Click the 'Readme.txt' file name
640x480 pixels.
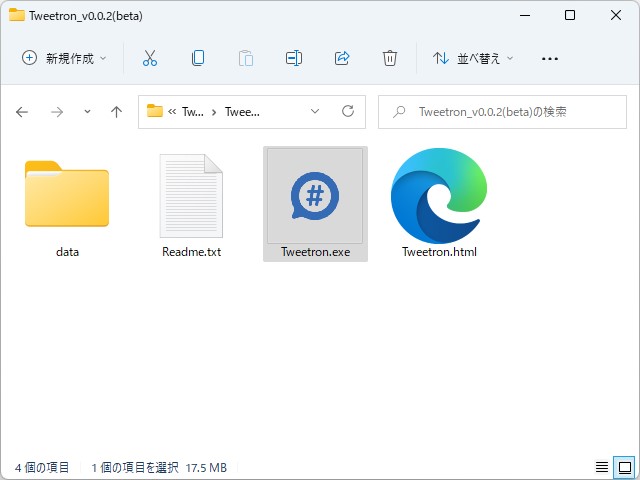(x=191, y=252)
